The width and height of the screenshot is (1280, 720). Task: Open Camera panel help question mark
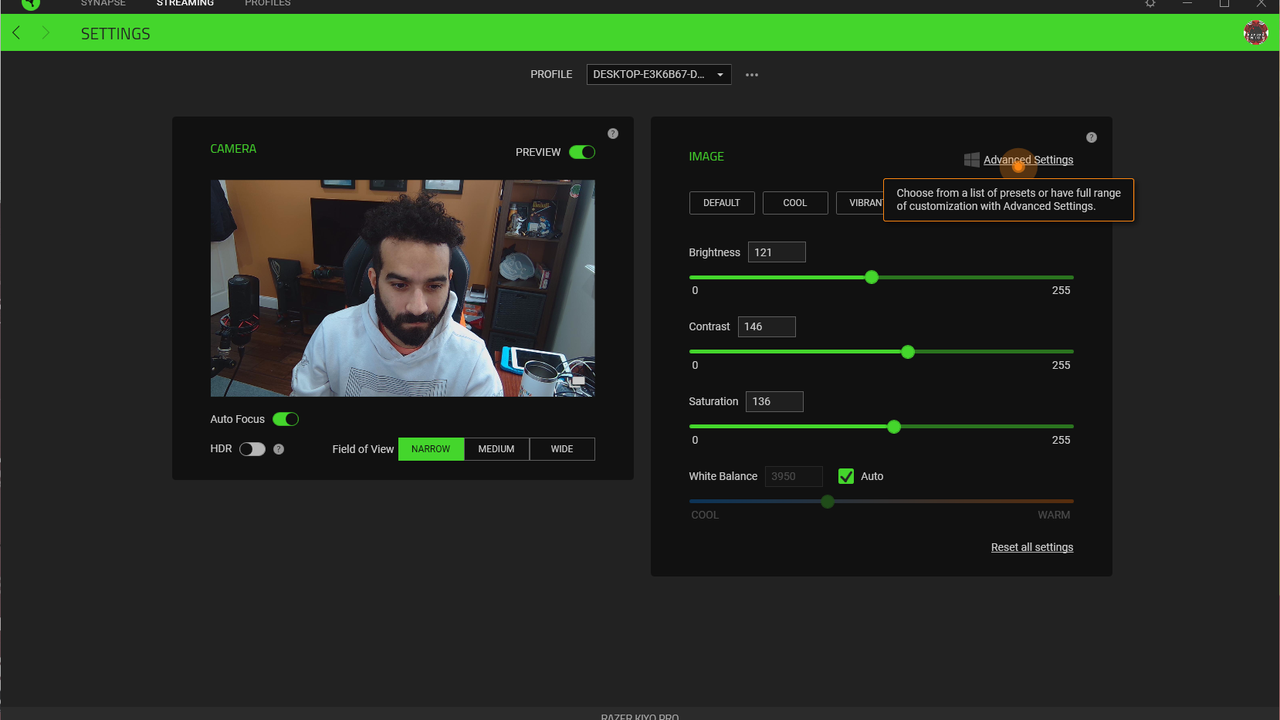tap(613, 134)
